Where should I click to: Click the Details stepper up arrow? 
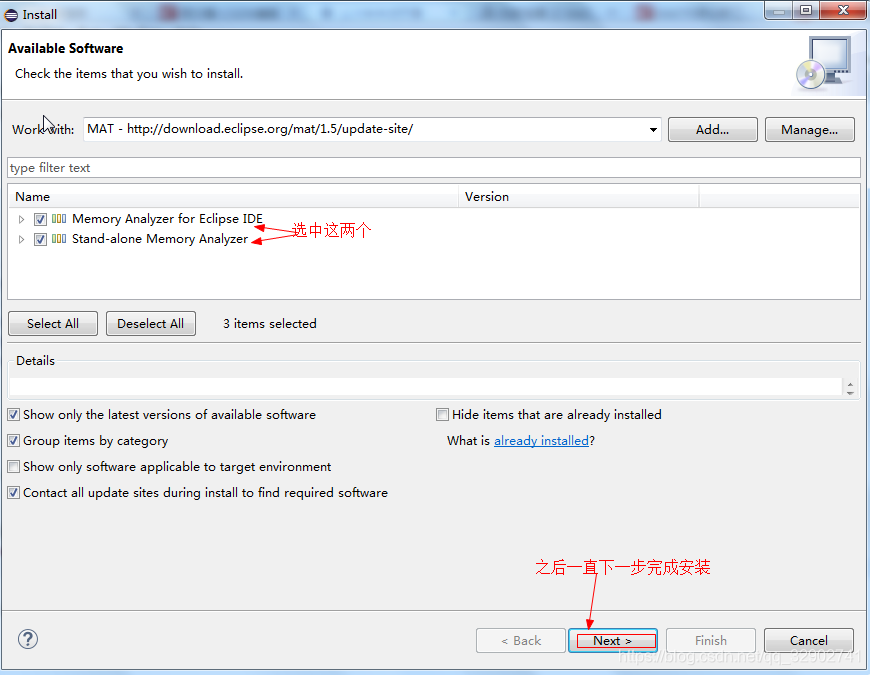(x=850, y=383)
